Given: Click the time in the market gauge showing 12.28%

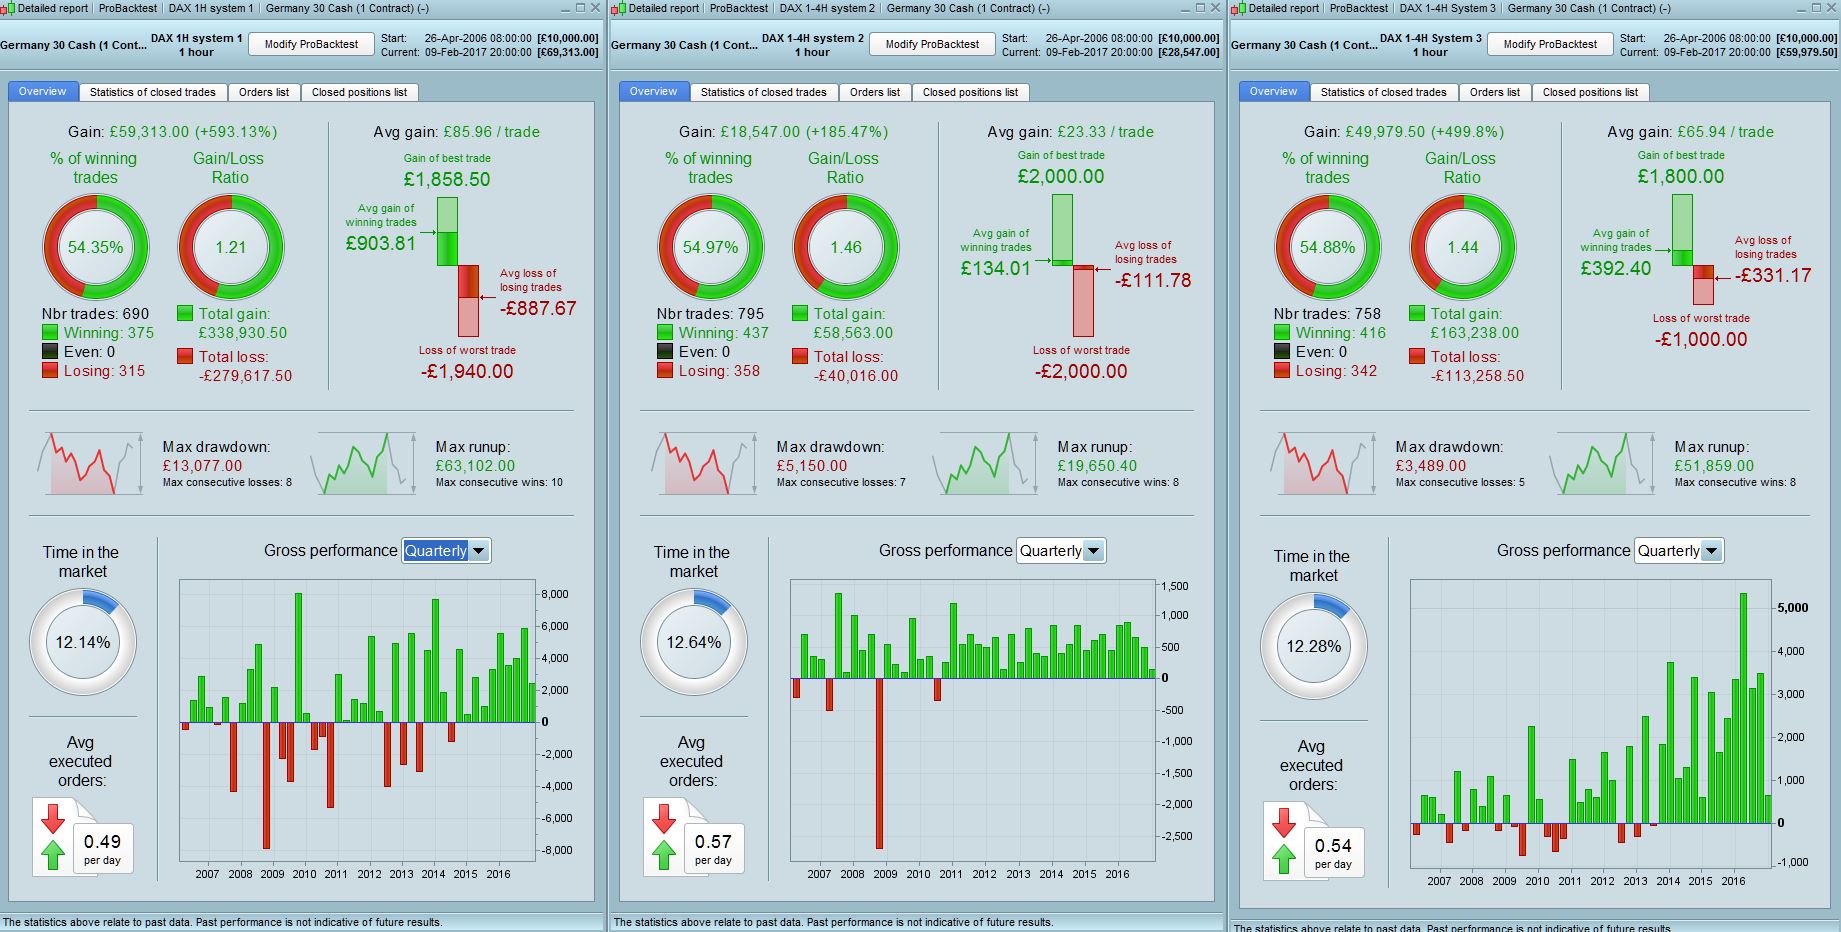Looking at the screenshot, I should (x=1313, y=647).
